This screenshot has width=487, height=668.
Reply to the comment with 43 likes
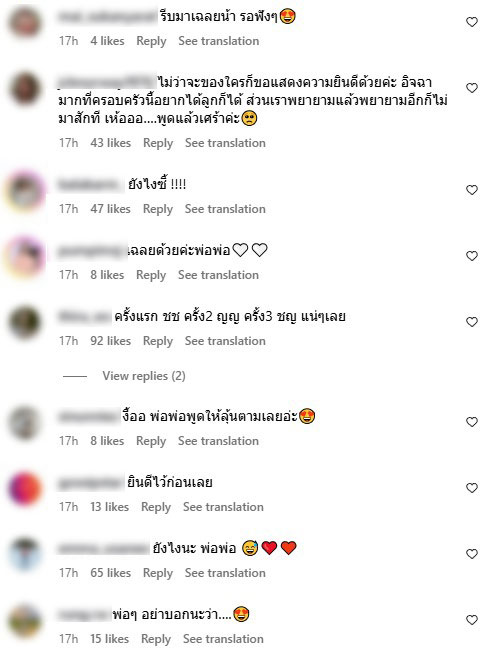pos(158,143)
